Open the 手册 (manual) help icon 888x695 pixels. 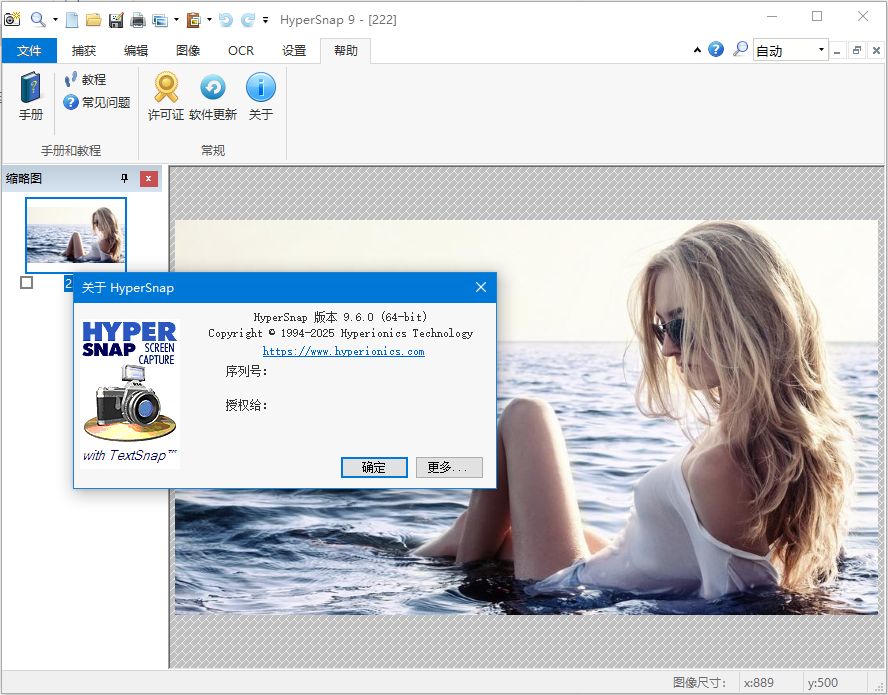(29, 97)
